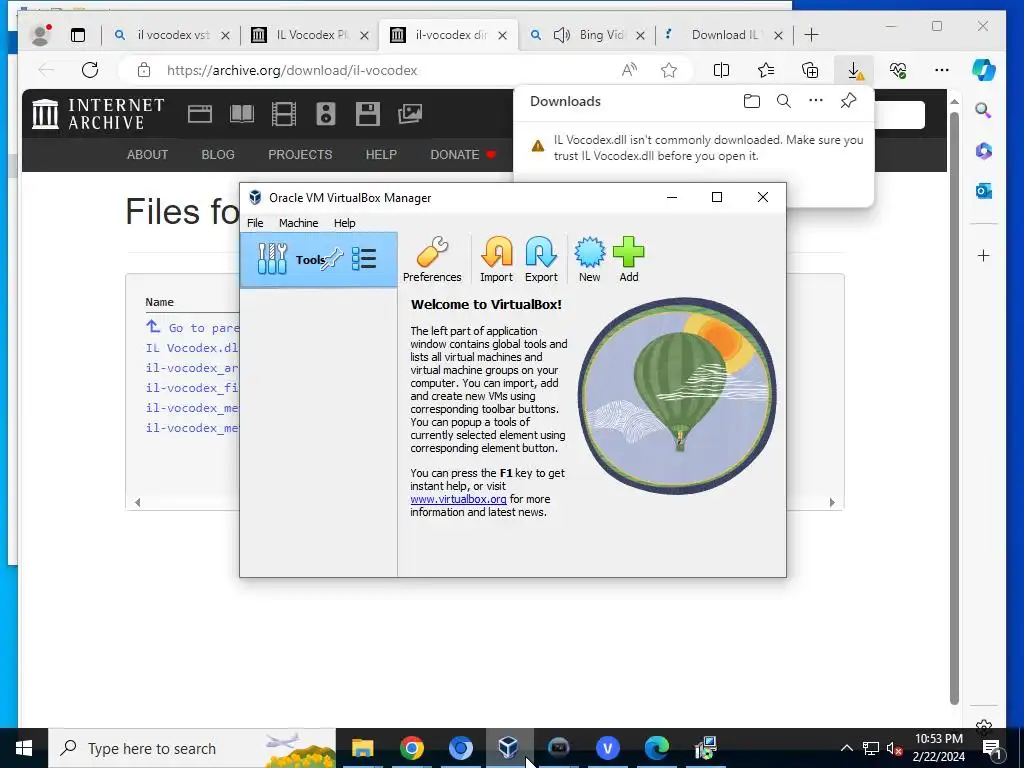Click Internet Archive logo
Viewport: 1024px width, 768px height.
point(98,114)
